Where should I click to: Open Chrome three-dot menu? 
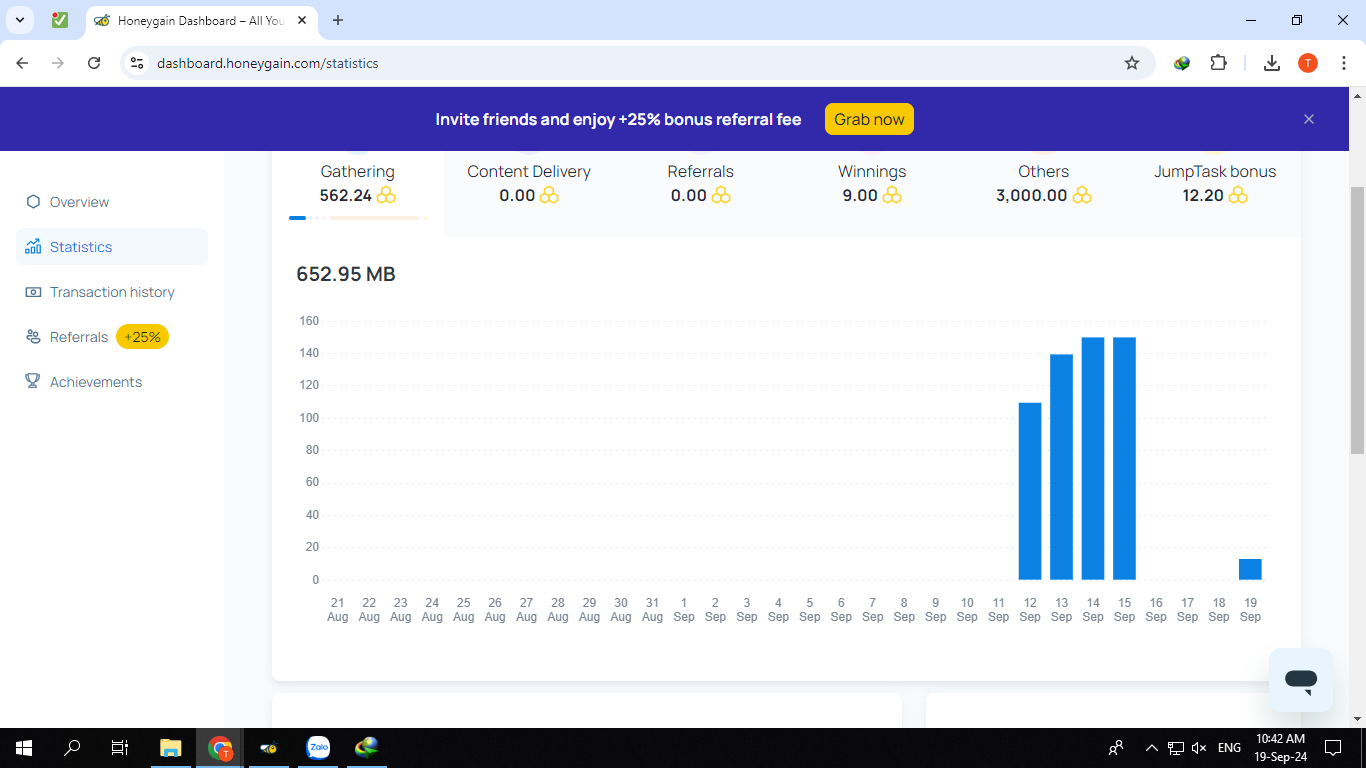1343,63
